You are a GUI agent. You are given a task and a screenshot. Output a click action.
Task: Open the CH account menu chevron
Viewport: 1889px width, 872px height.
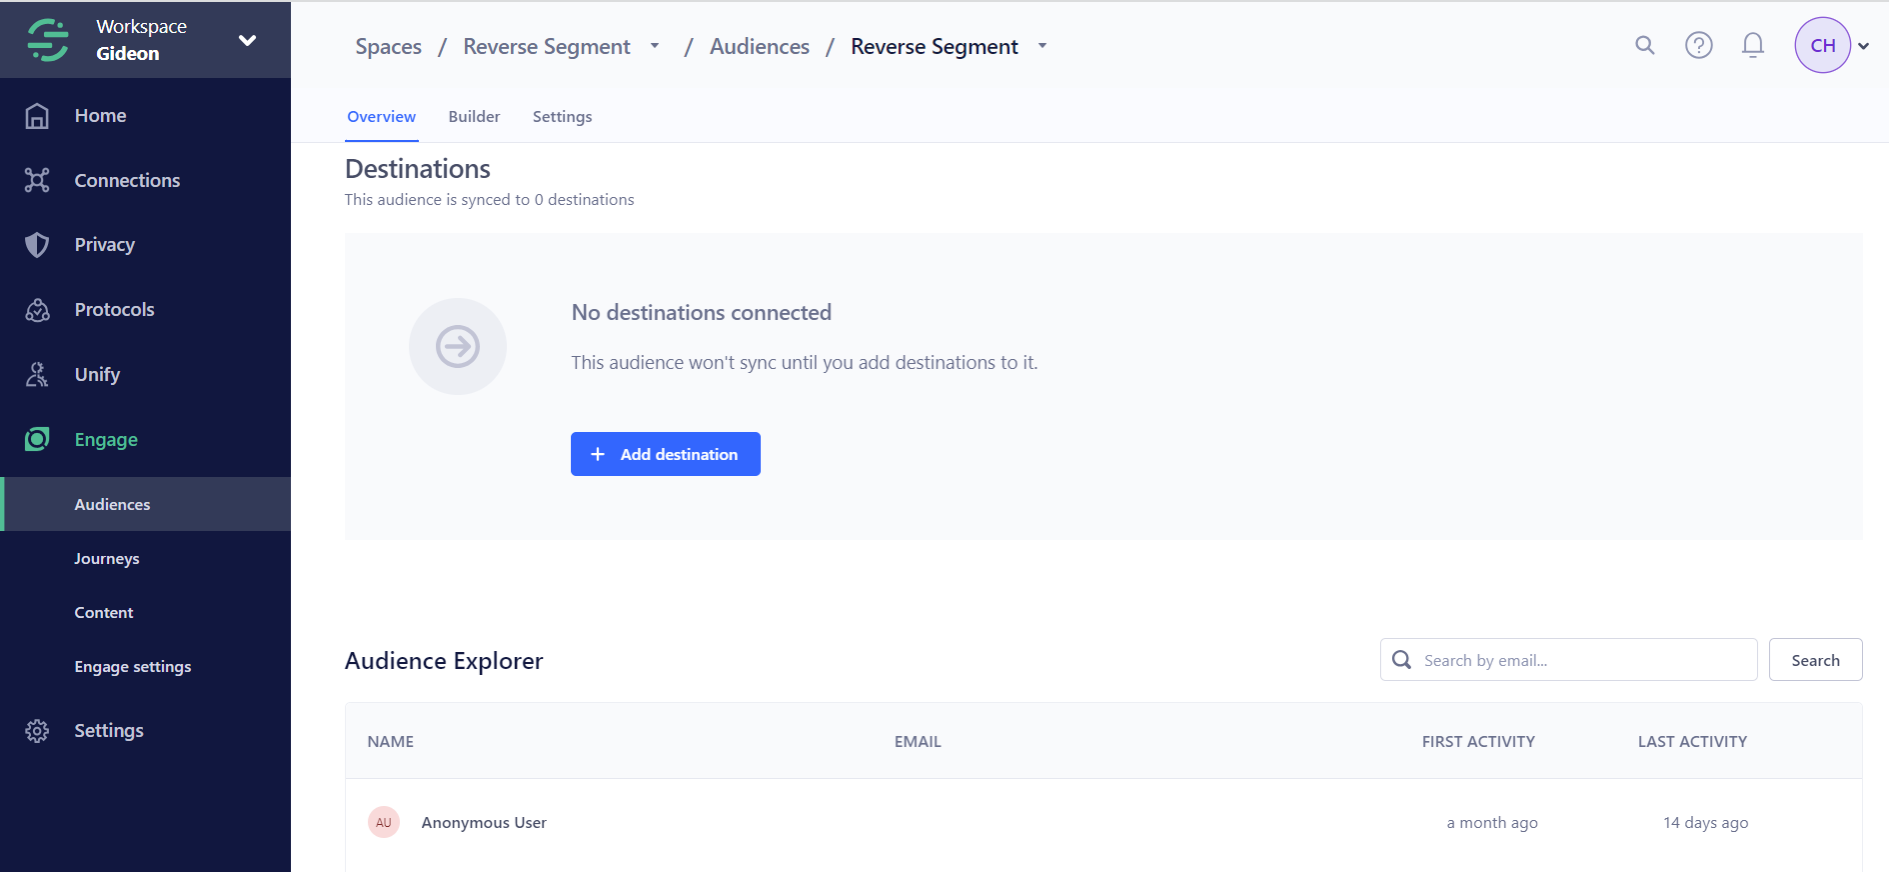1864,45
